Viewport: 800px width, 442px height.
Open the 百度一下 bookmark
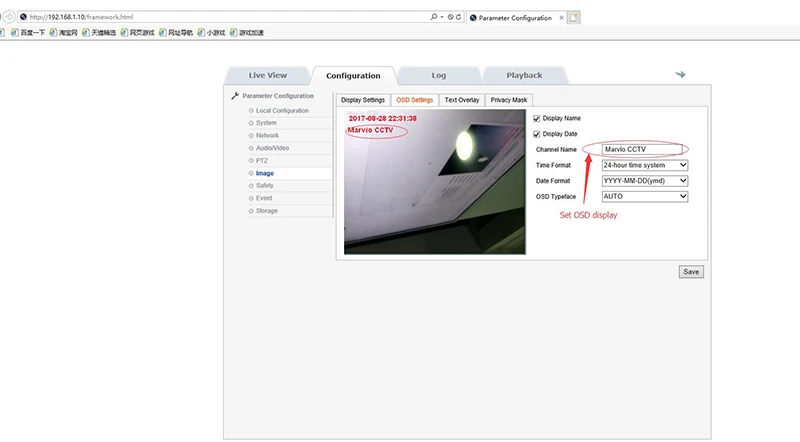click(x=28, y=33)
